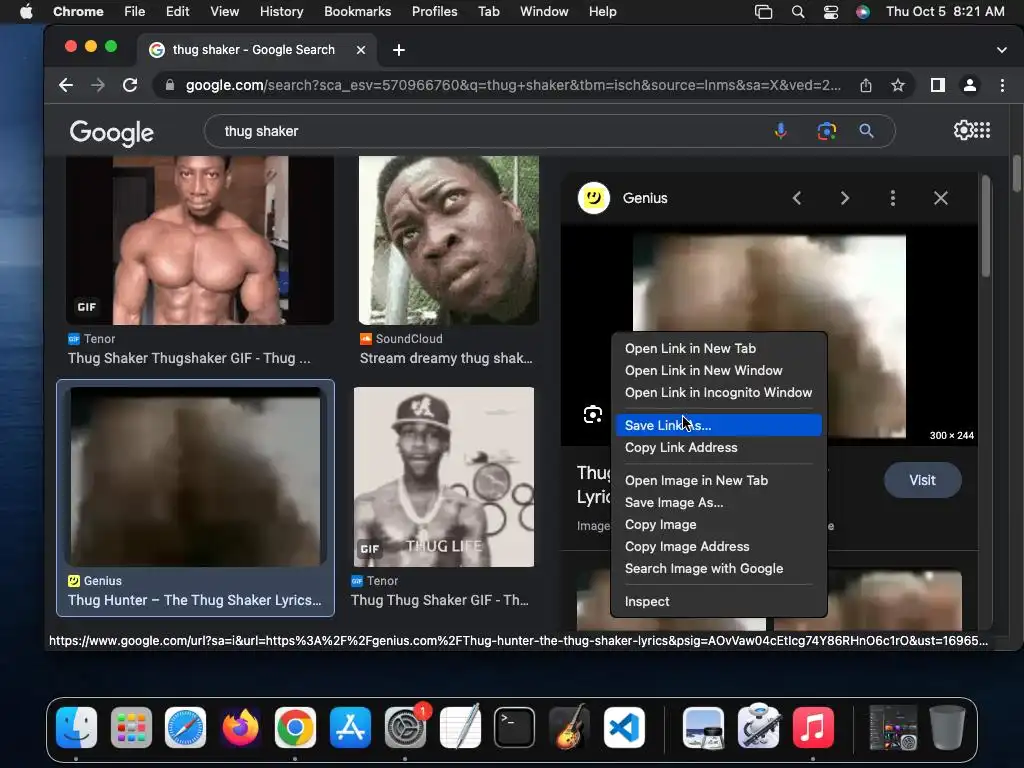This screenshot has height=768, width=1024.
Task: Choose Inspect from context menu
Action: pyautogui.click(x=718, y=601)
